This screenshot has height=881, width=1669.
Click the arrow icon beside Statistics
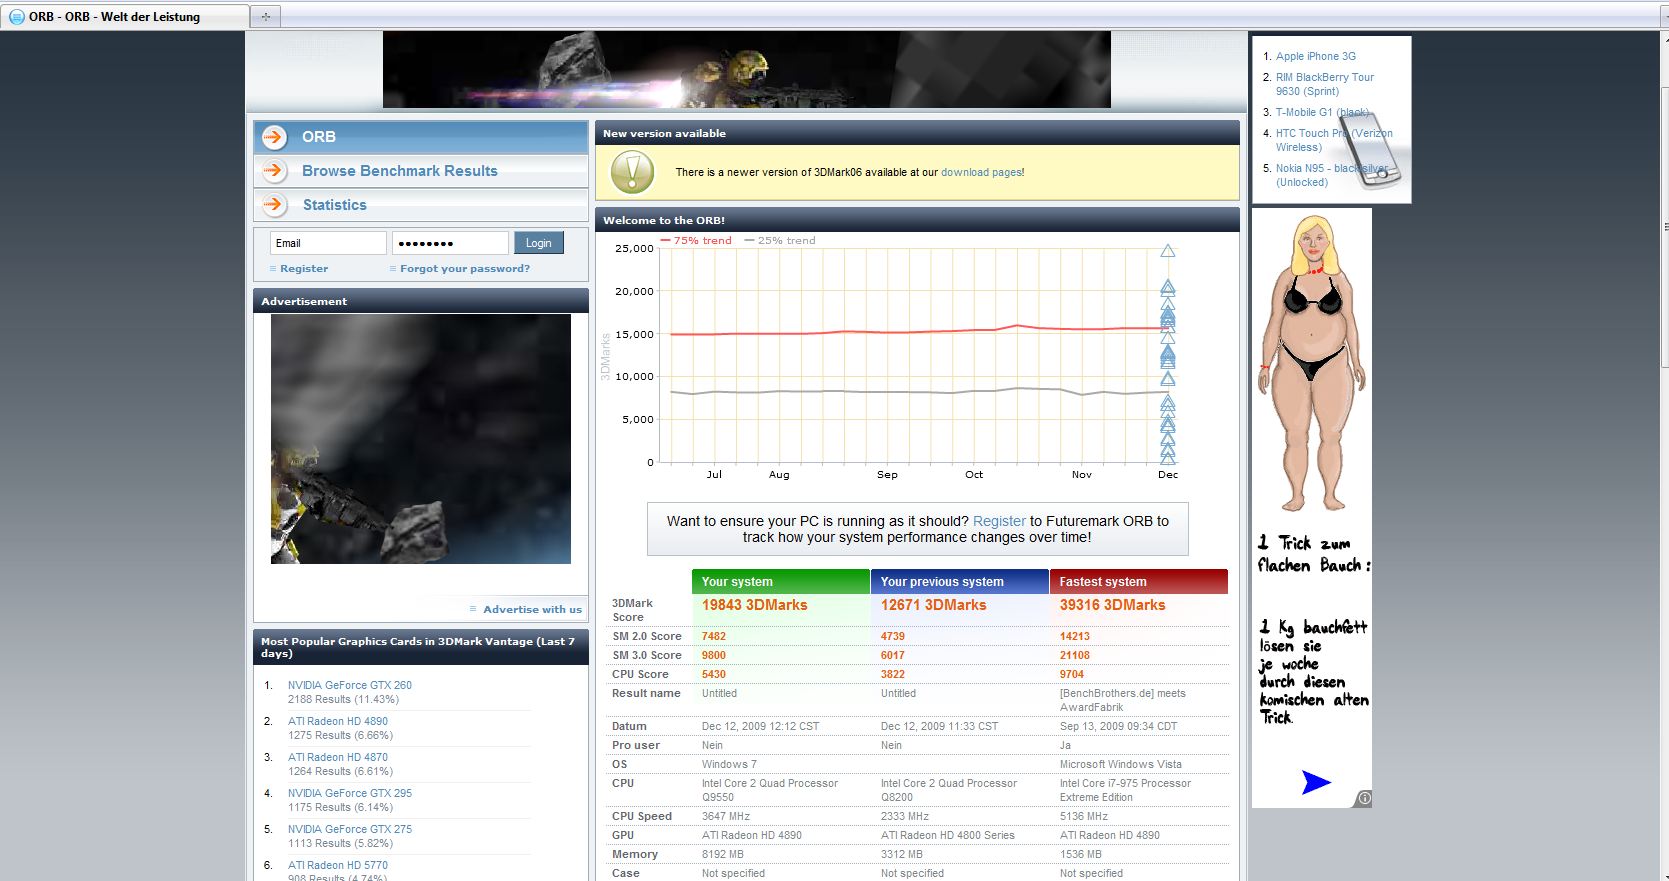click(275, 205)
